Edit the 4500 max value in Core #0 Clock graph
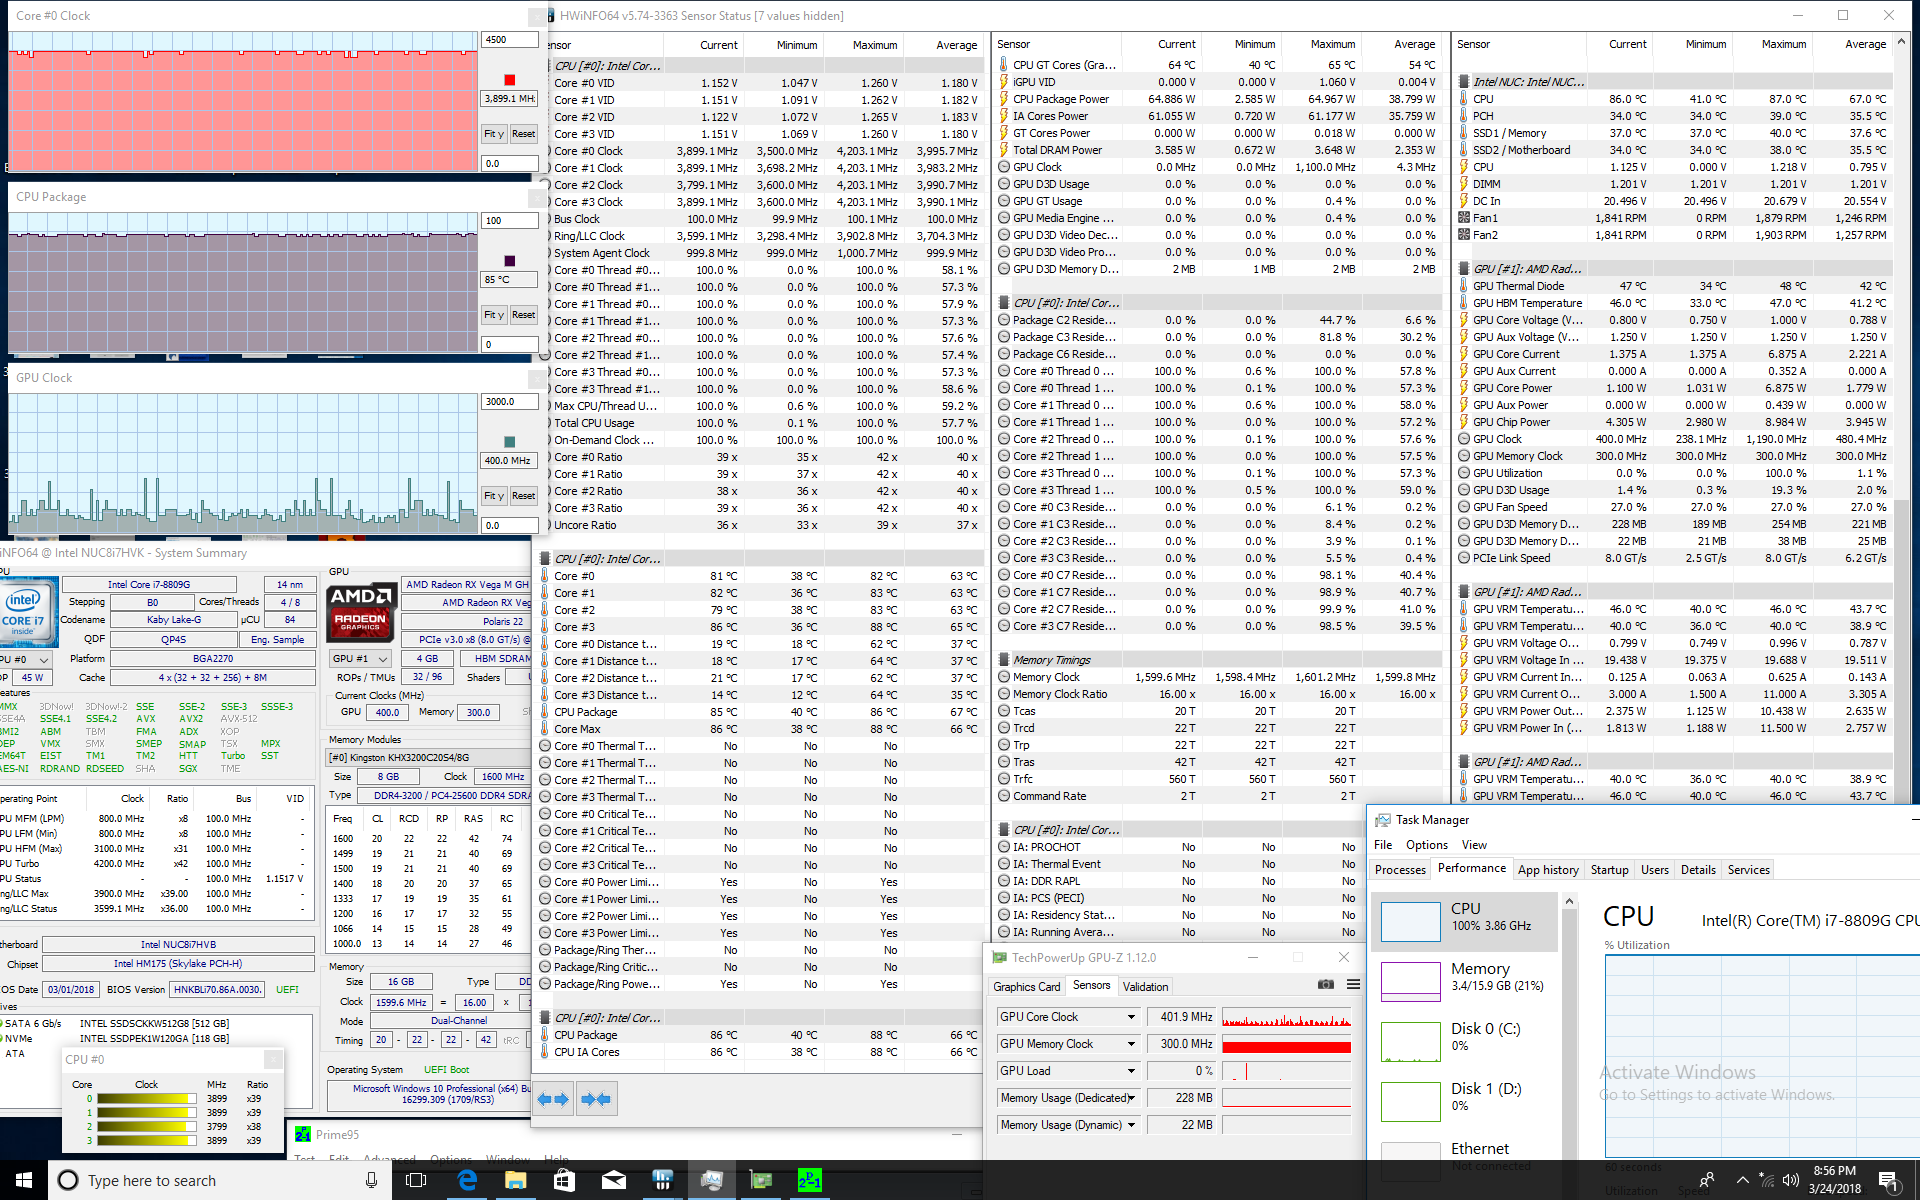 coord(510,40)
